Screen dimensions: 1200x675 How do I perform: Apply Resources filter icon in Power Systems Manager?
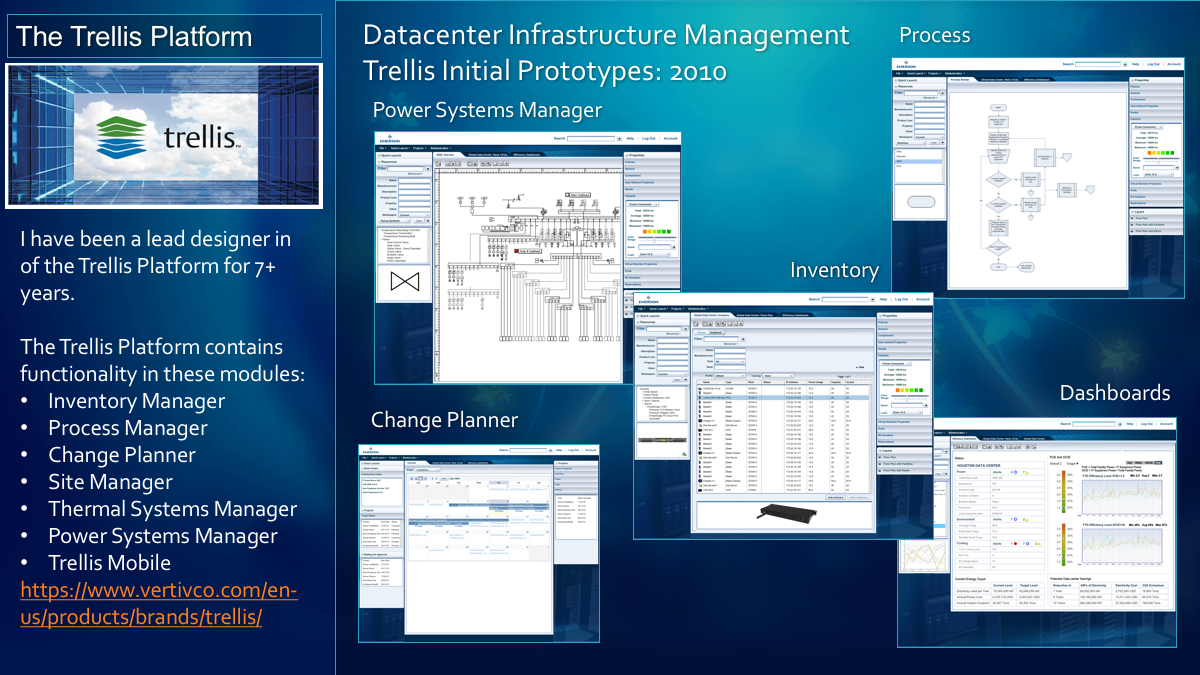pos(428,169)
